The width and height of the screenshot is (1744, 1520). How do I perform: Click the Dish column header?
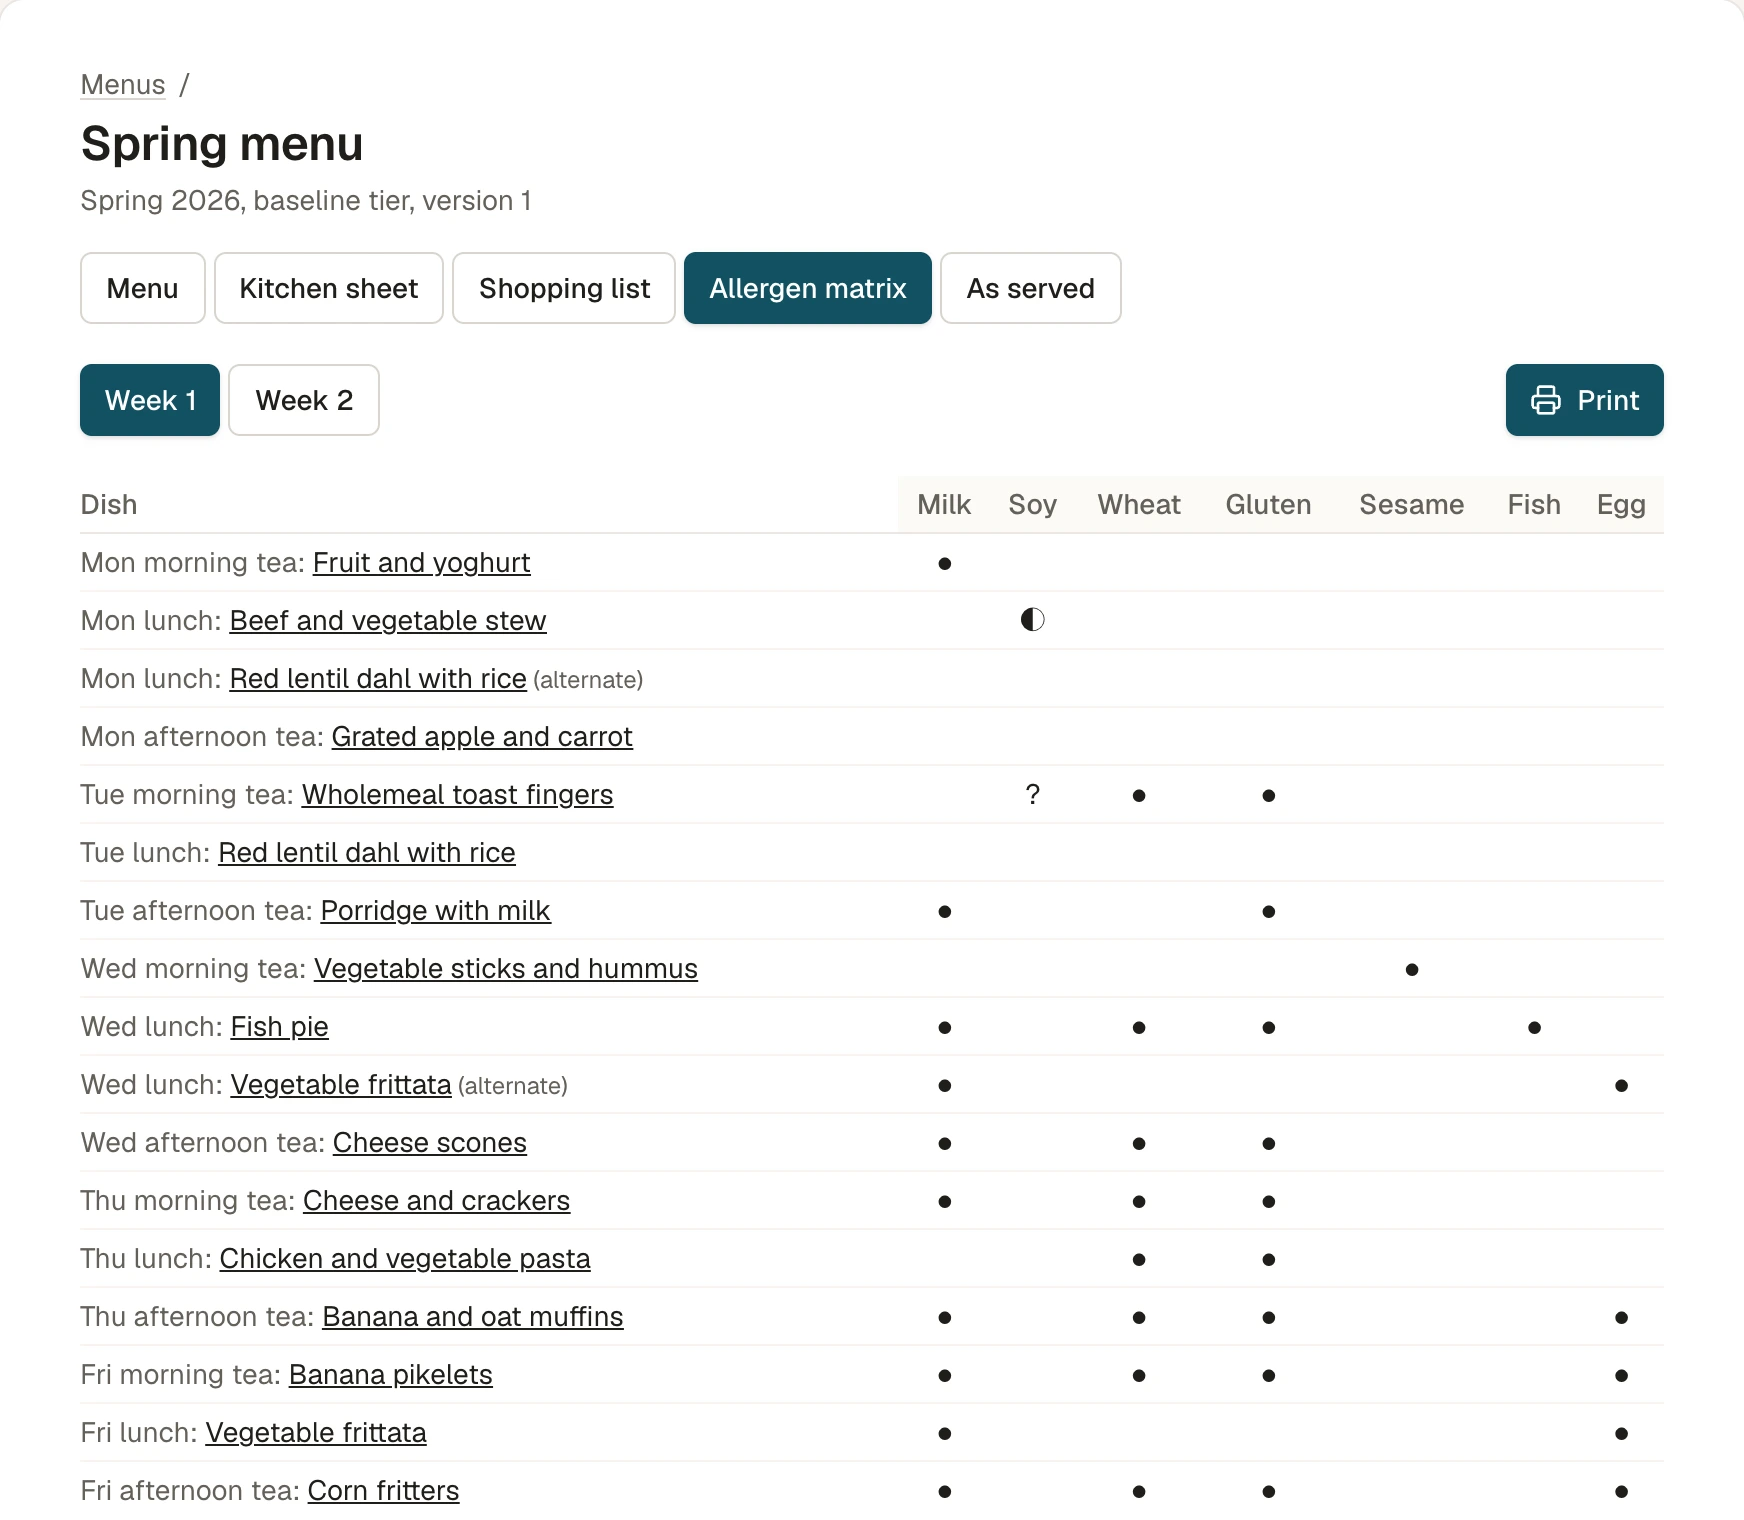coord(109,504)
